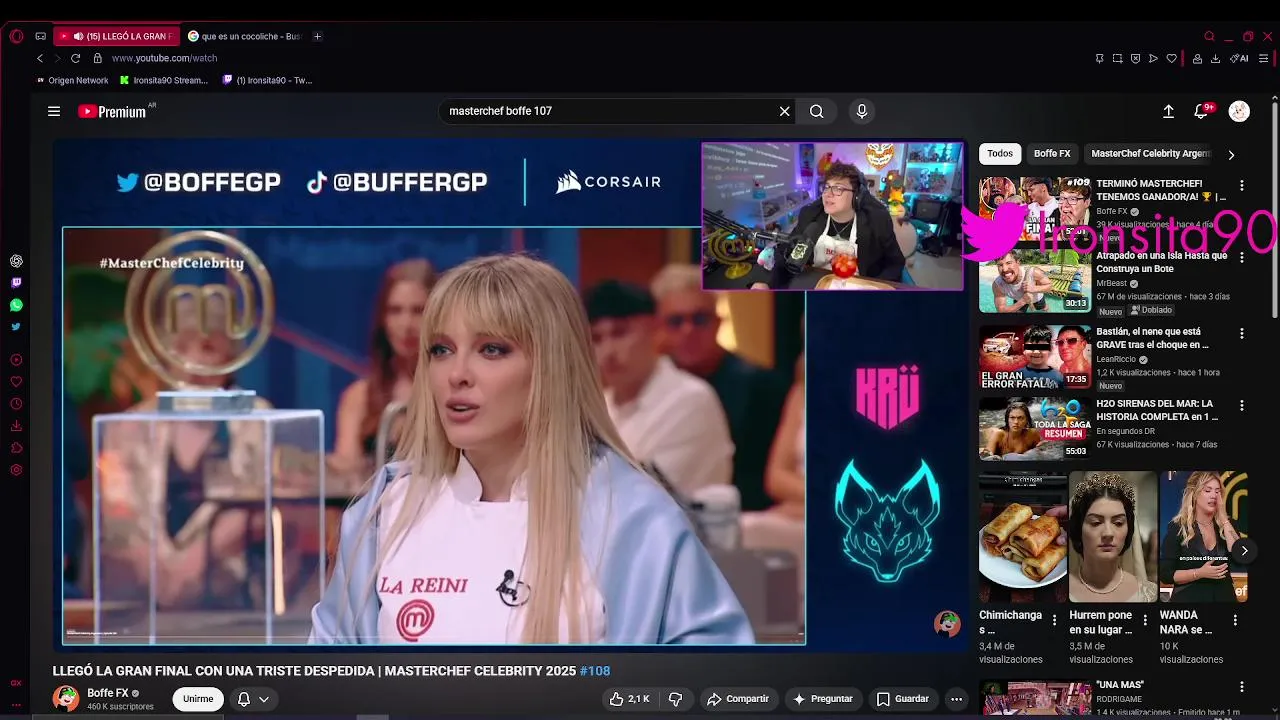Start voice search with microphone
This screenshot has height=720, width=1280.
(x=862, y=111)
